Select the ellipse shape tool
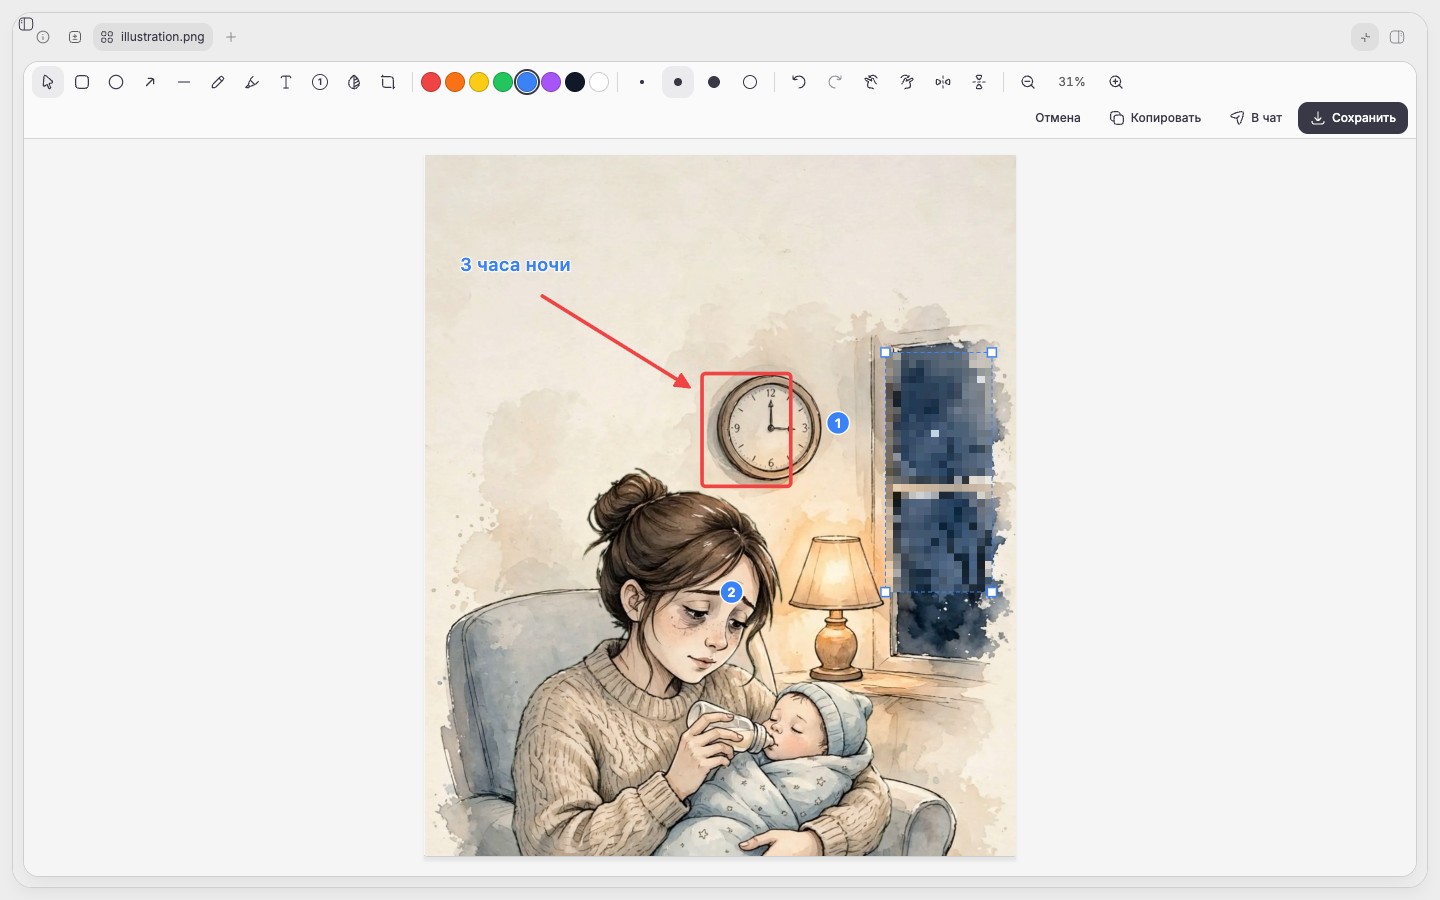The width and height of the screenshot is (1440, 900). pyautogui.click(x=116, y=82)
